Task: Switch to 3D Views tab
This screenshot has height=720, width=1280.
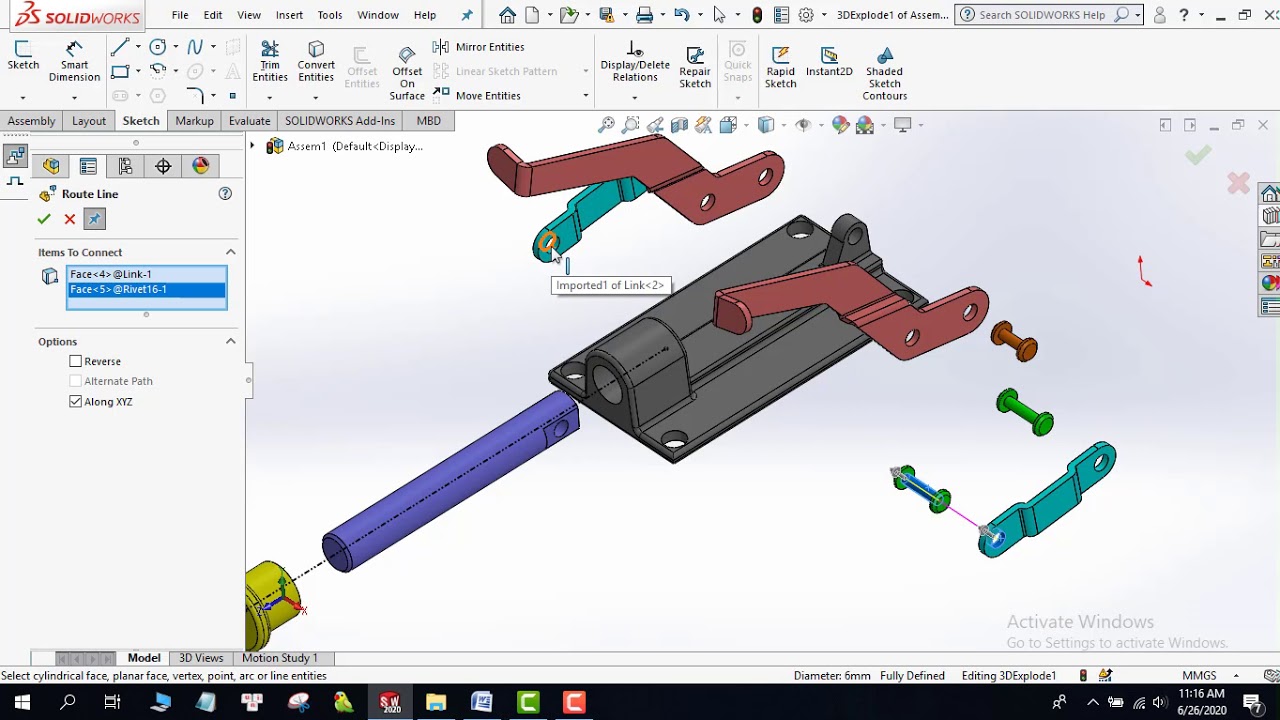Action: point(201,658)
